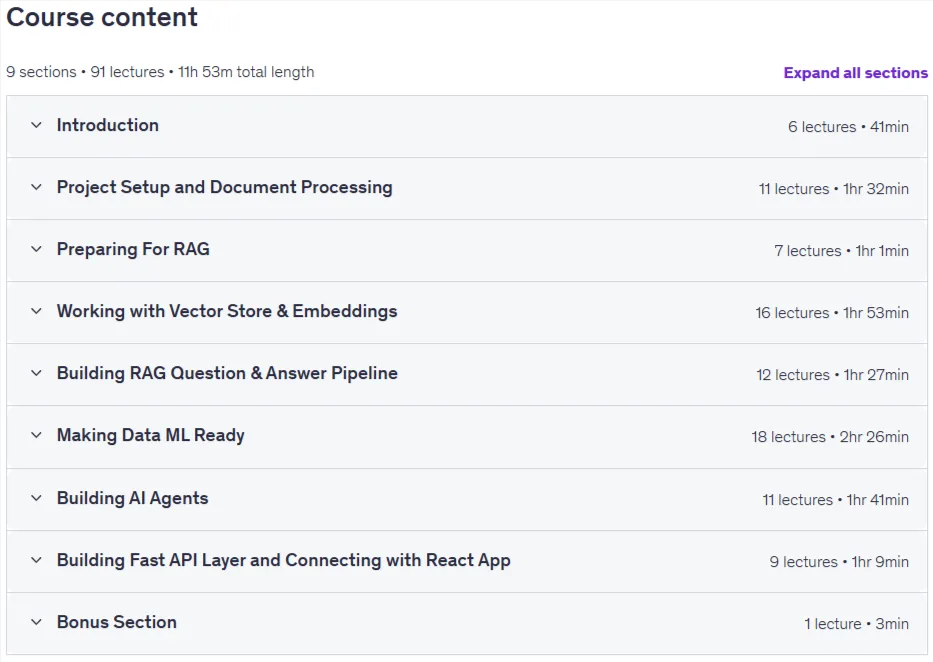
Task: Click Building Fast API Layer and Connecting title
Action: [283, 560]
